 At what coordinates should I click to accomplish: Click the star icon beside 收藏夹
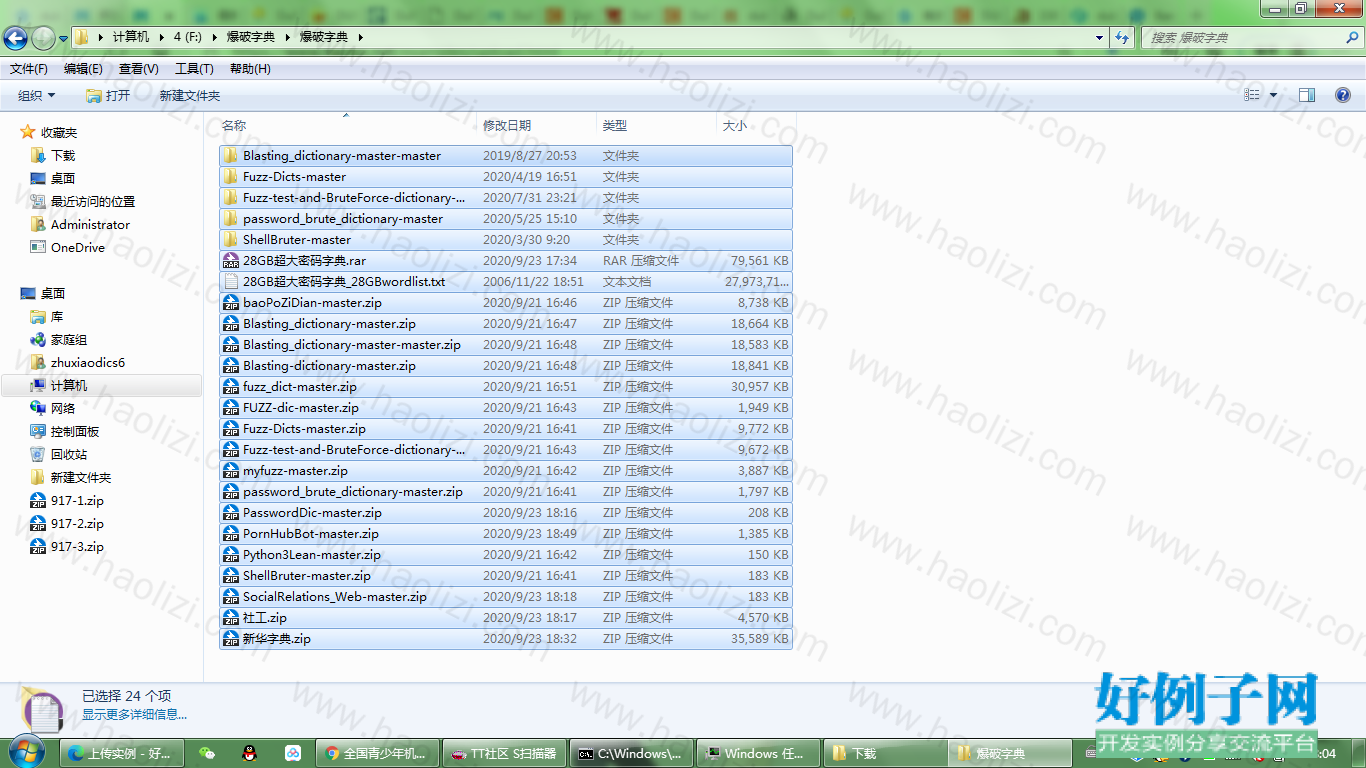[28, 132]
